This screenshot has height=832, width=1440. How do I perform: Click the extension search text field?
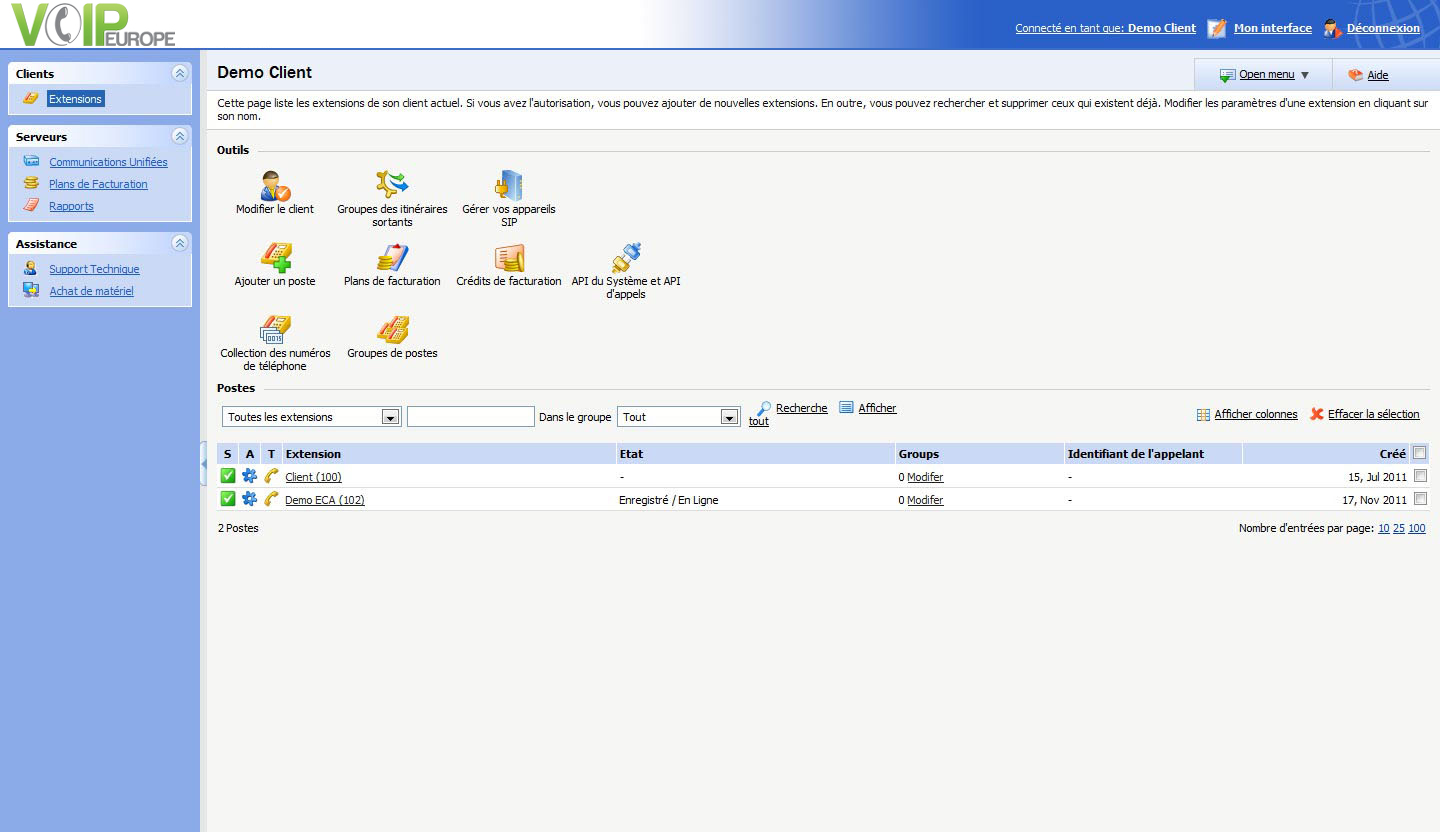click(x=470, y=417)
